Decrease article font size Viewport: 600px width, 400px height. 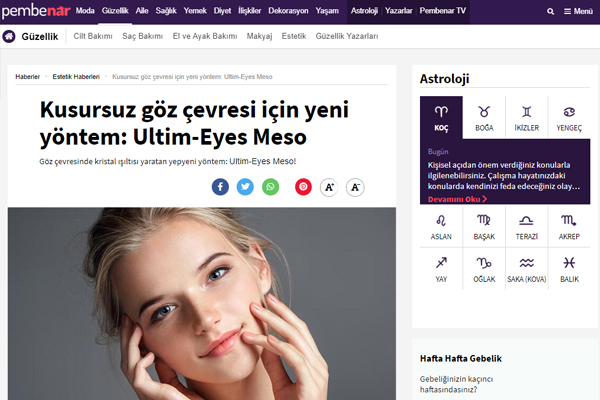354,187
